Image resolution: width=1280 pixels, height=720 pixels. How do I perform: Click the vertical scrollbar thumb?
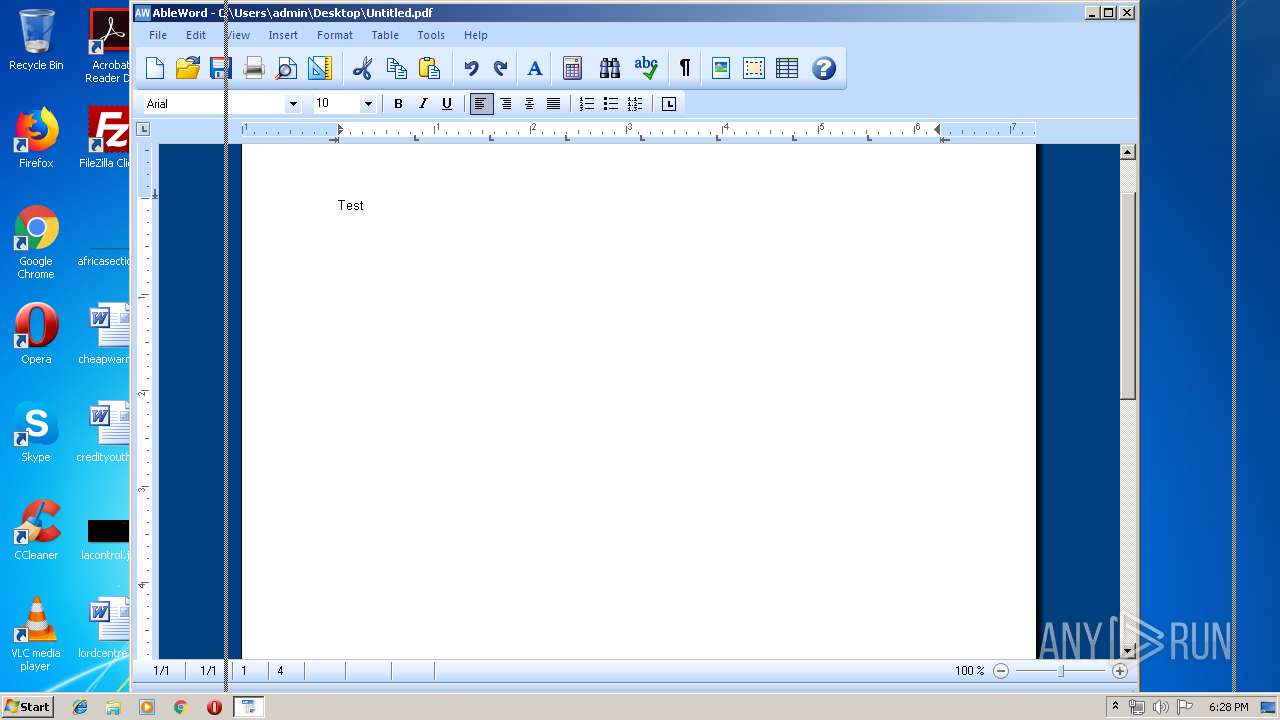coord(1128,296)
